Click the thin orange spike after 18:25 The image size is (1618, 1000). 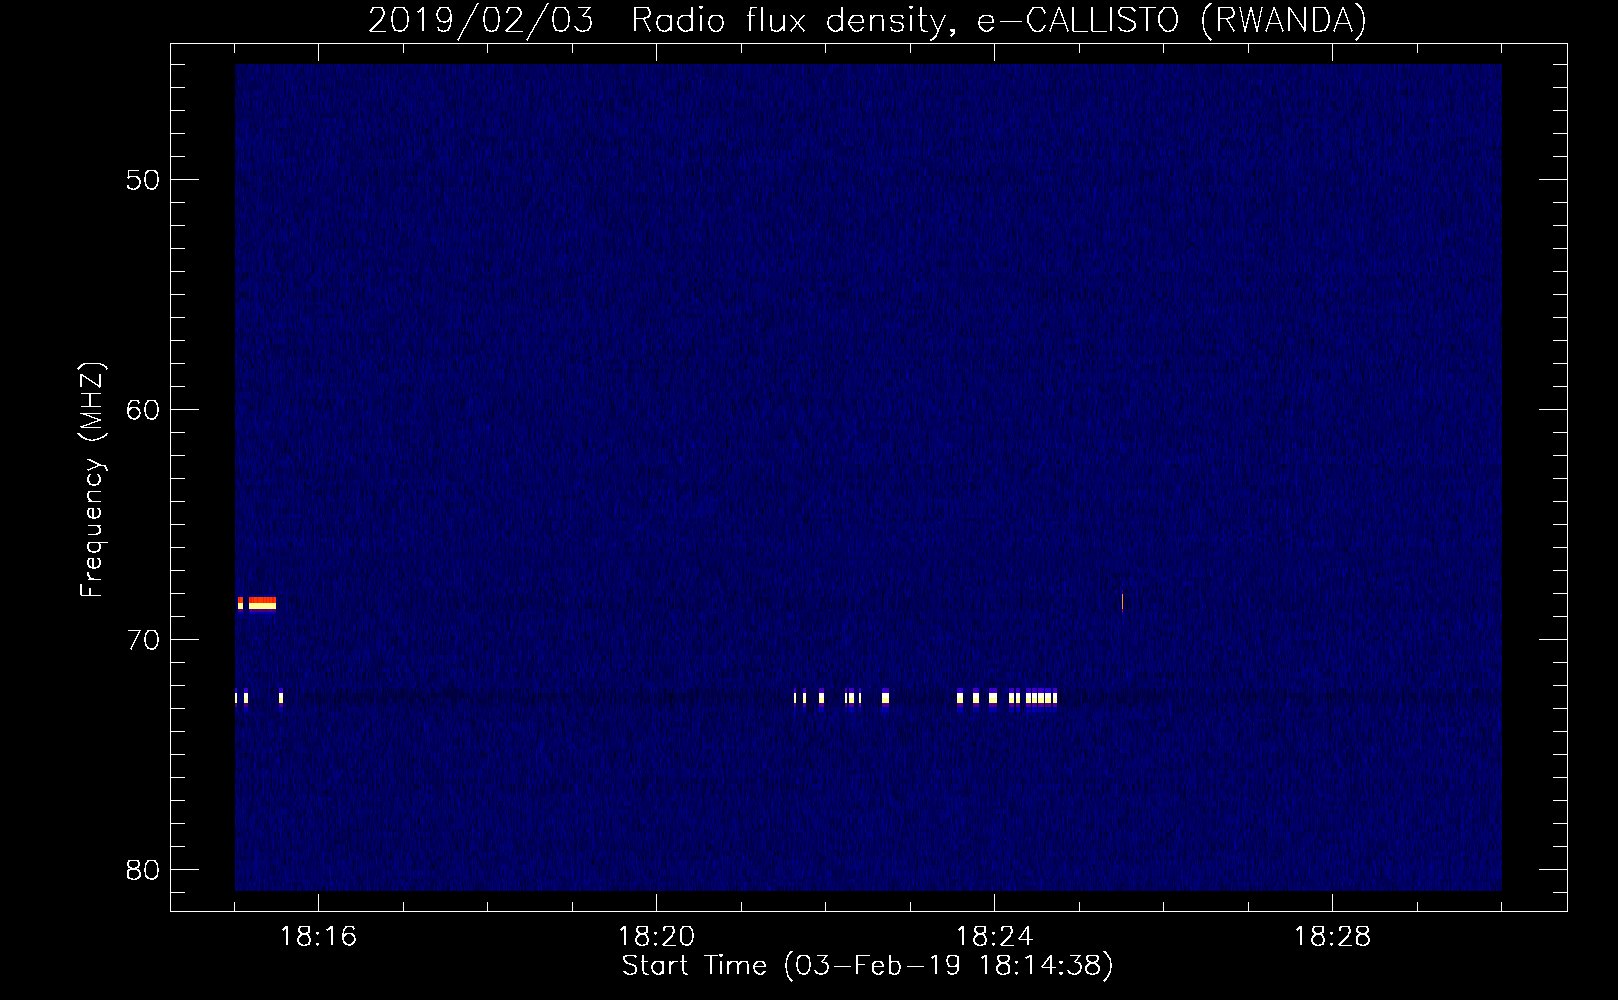1122,601
